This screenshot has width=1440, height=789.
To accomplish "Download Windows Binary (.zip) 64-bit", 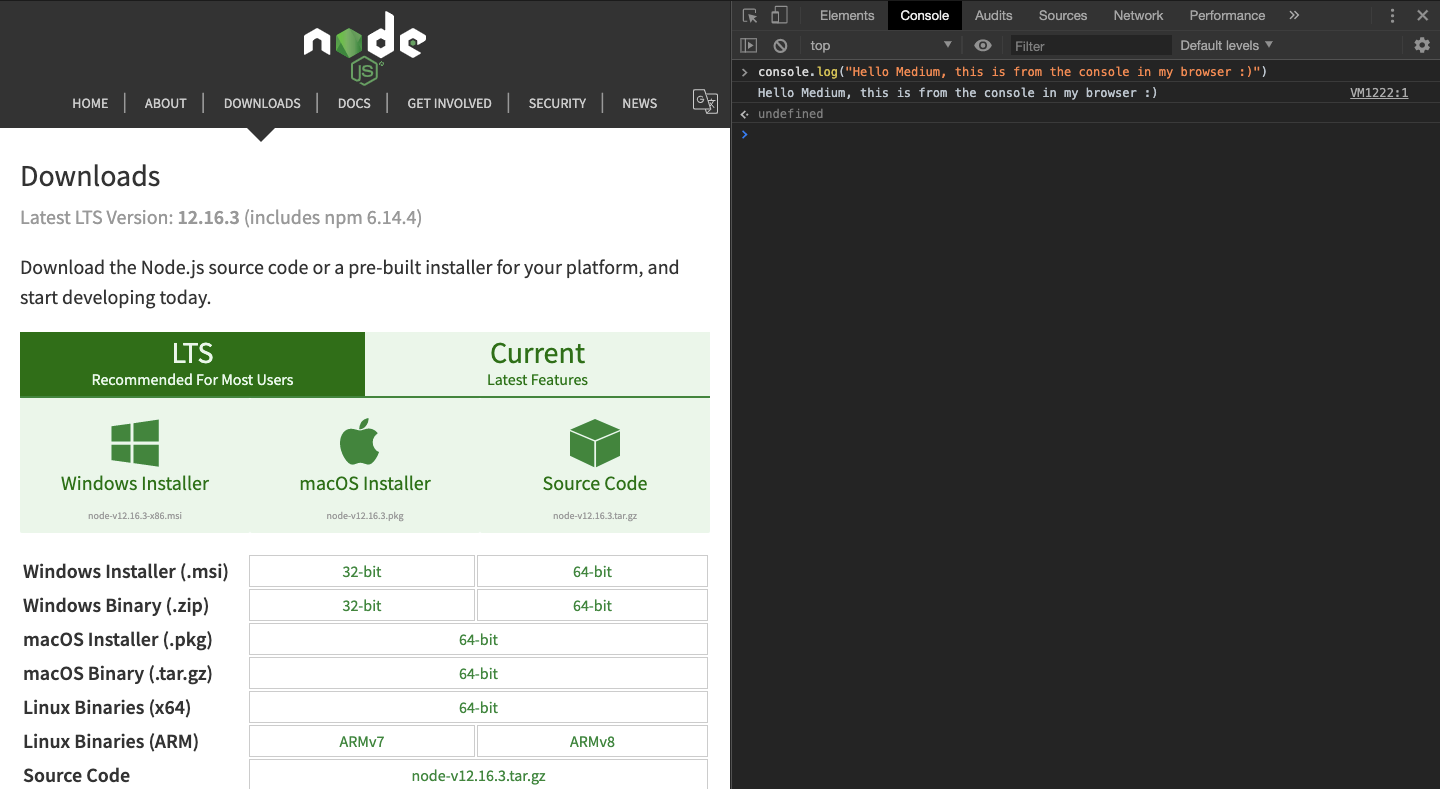I will [592, 606].
